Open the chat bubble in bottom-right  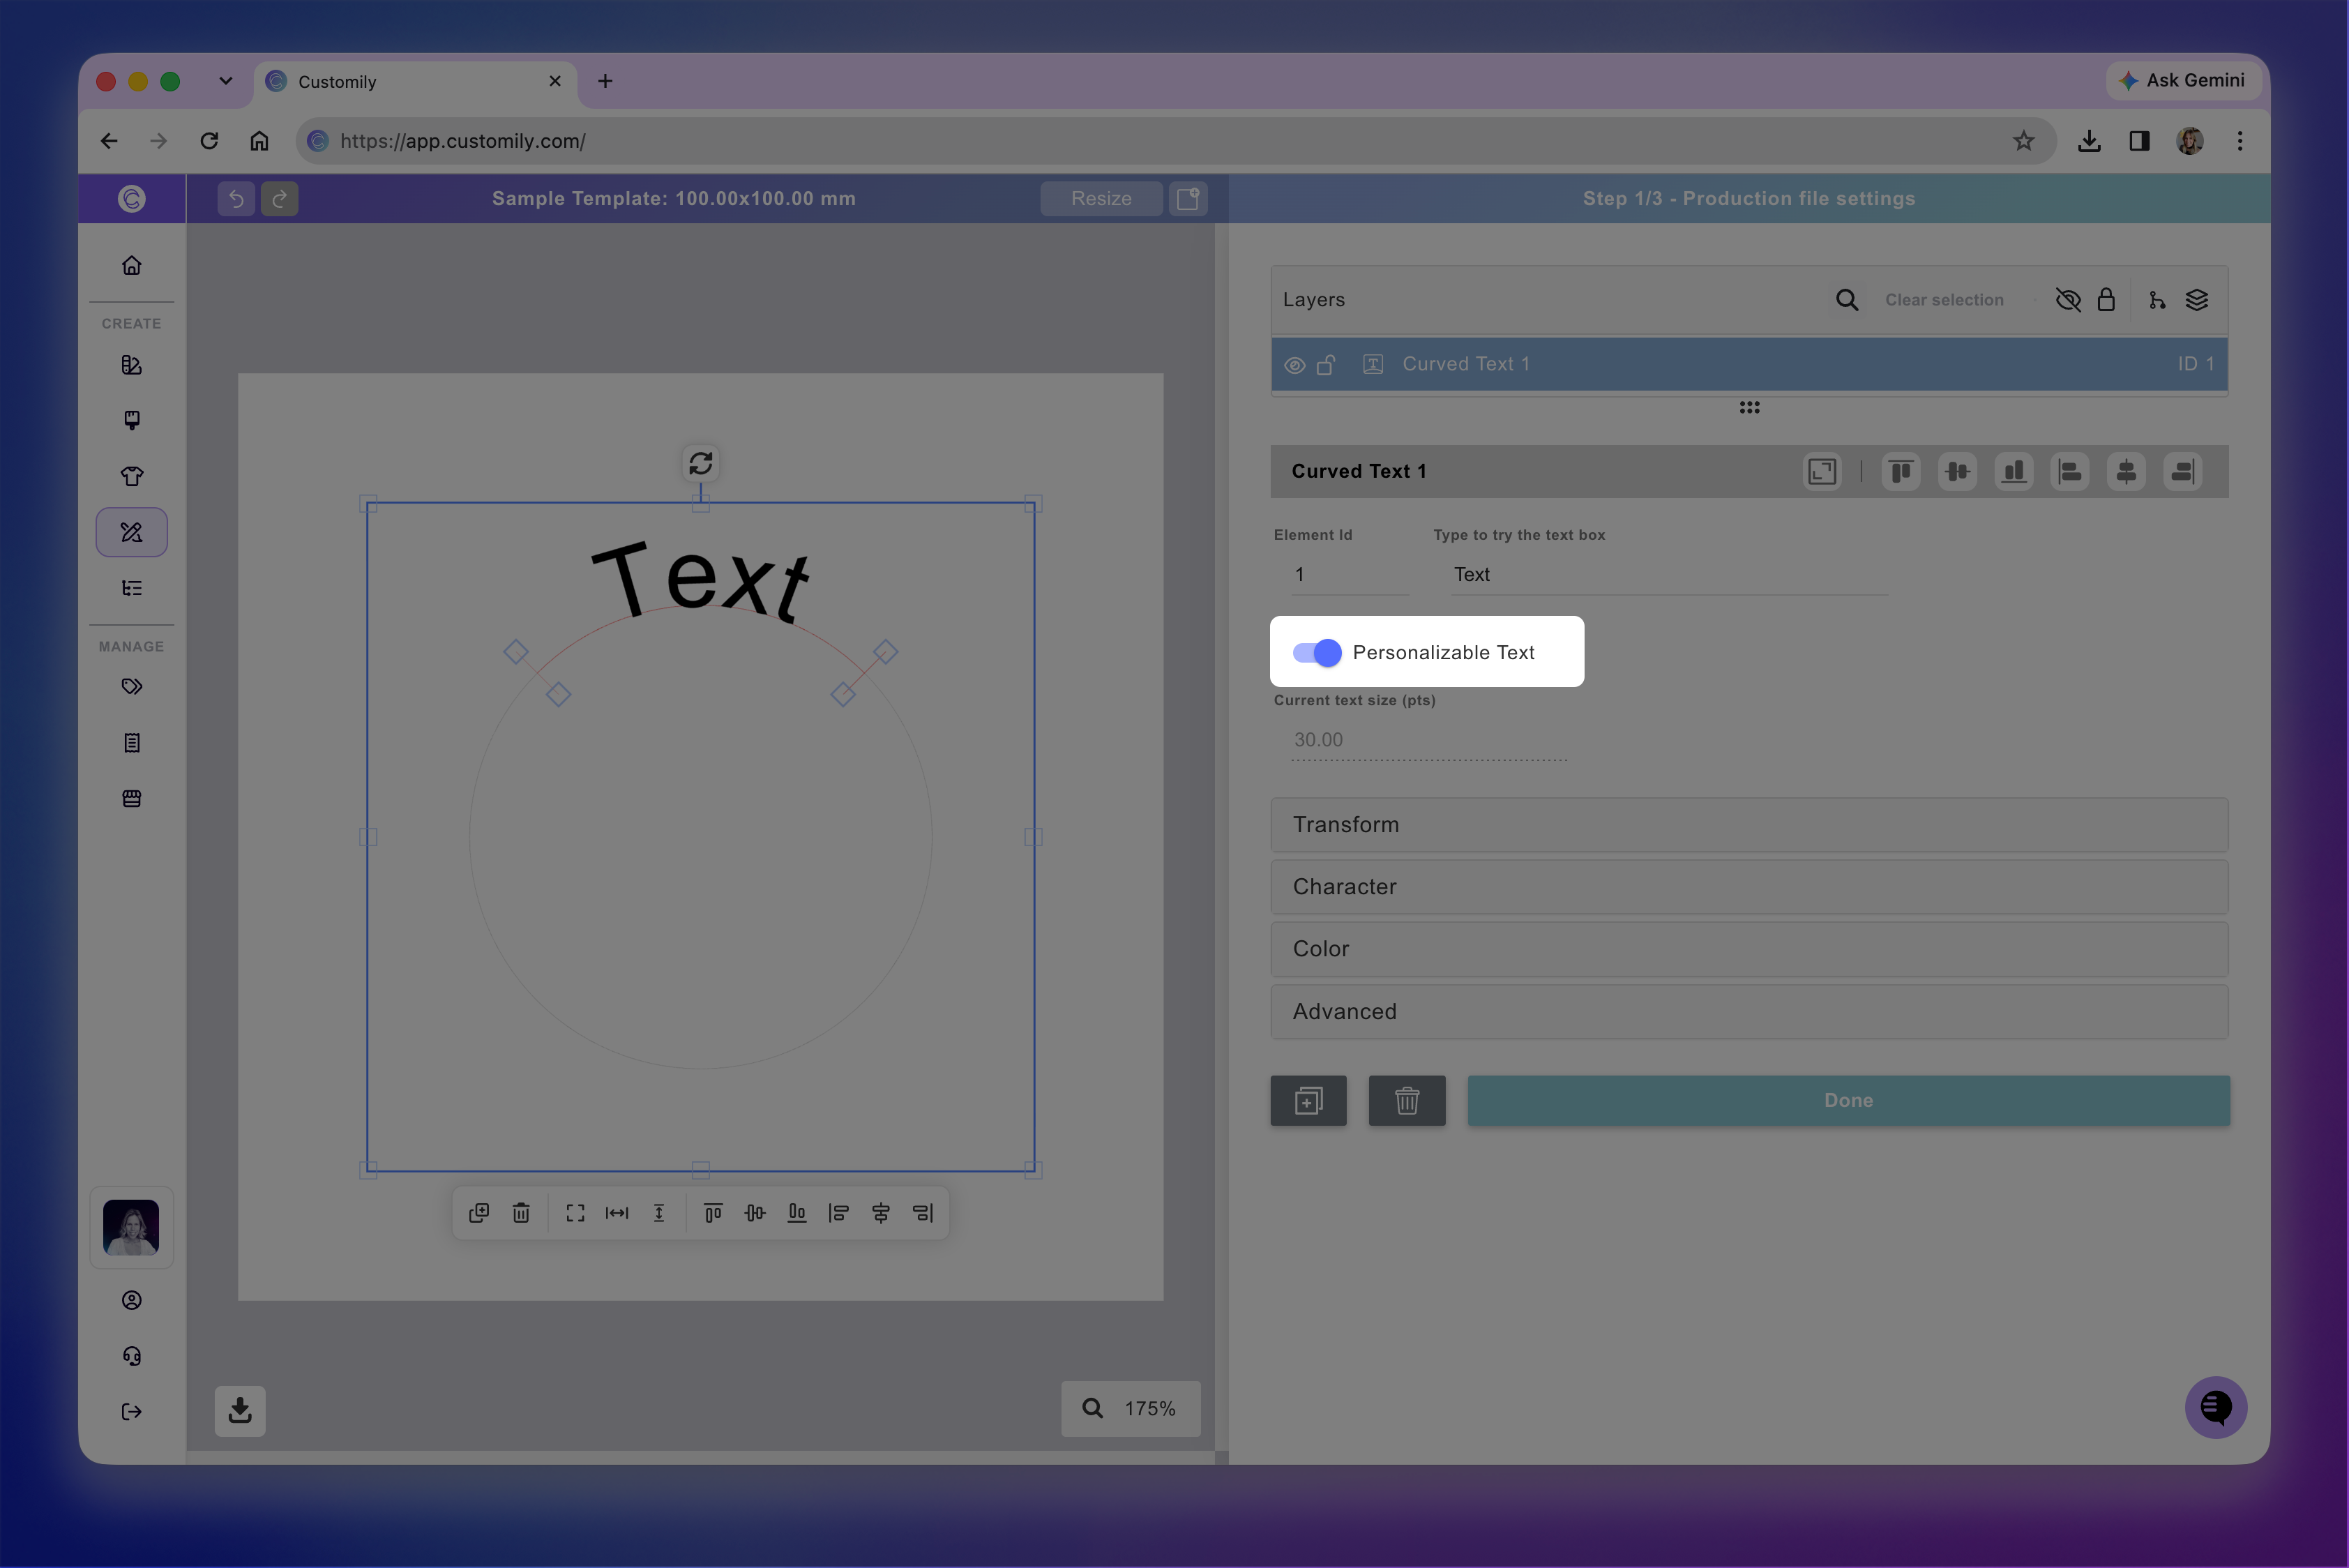coord(2216,1408)
